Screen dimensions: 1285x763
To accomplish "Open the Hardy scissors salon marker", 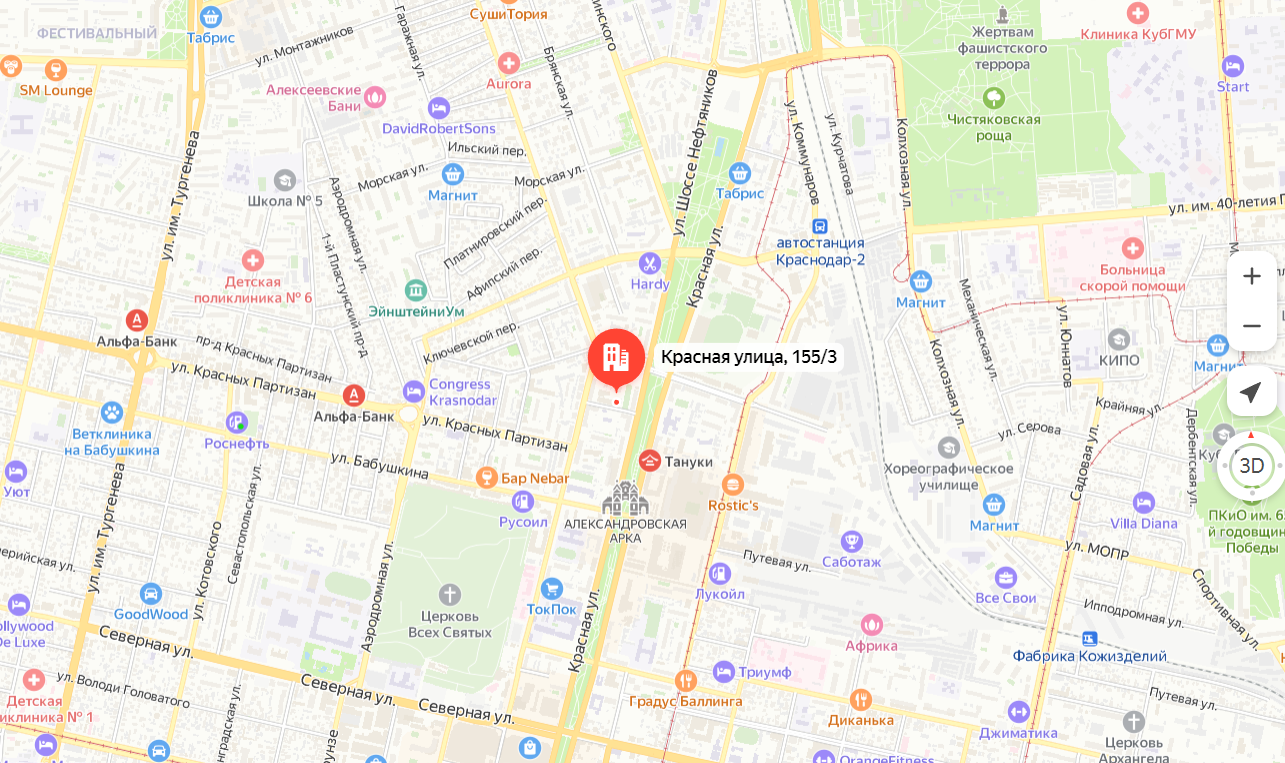I will tap(650, 264).
